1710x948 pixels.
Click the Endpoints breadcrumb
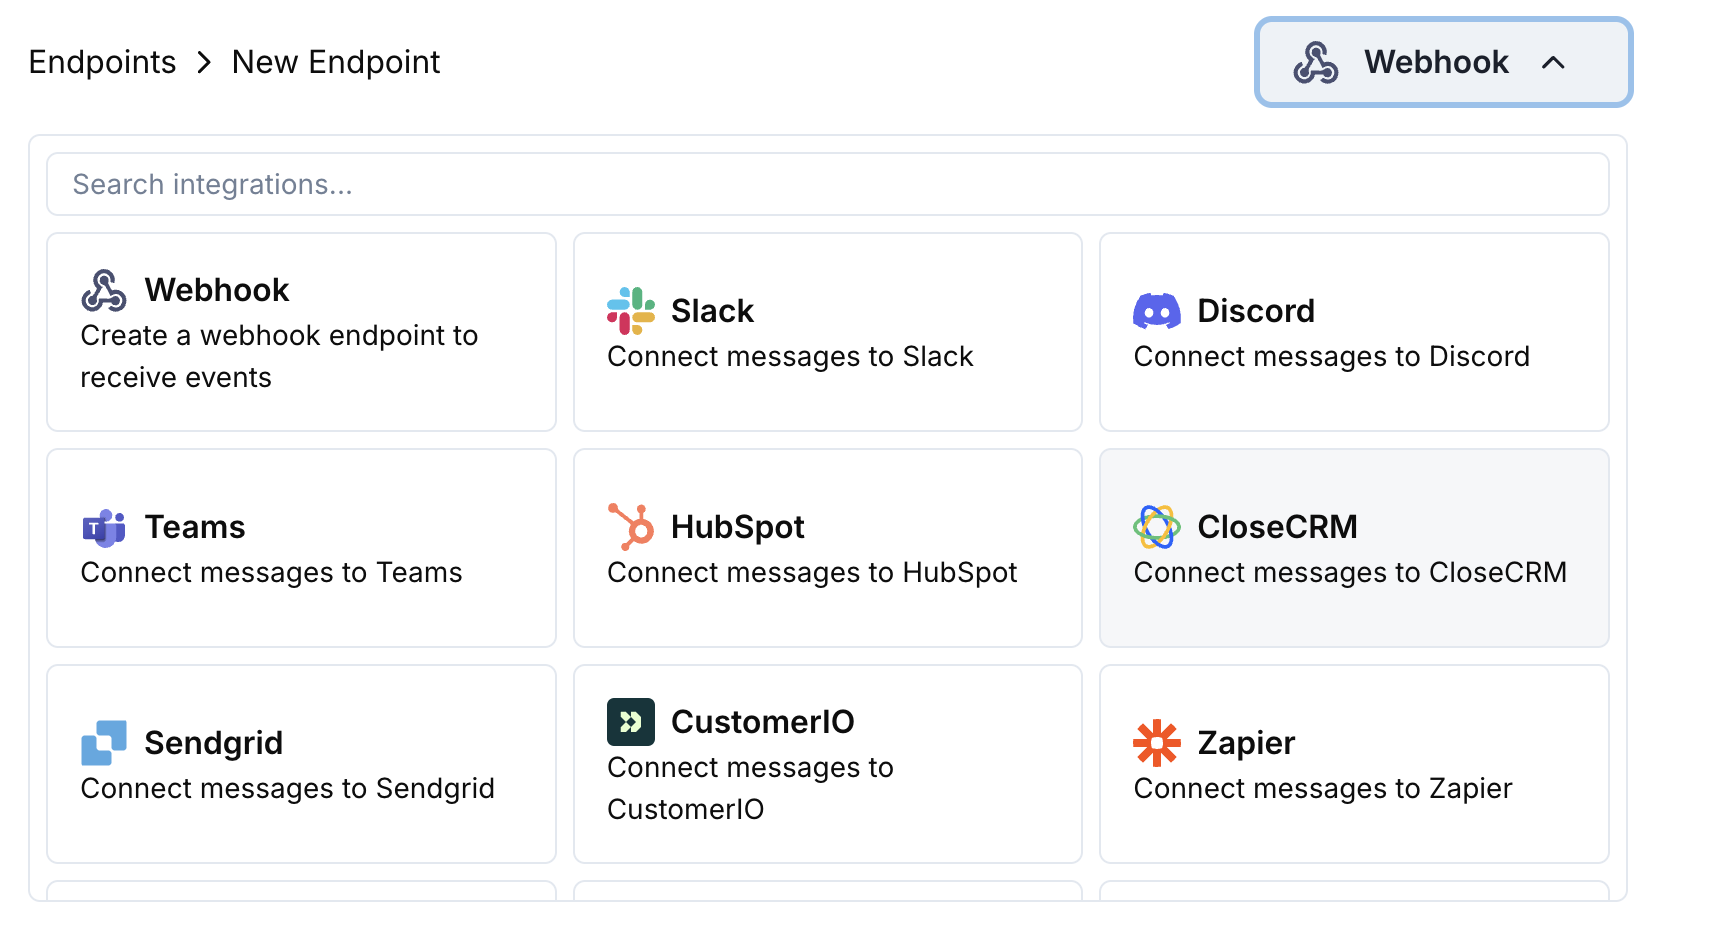point(101,62)
